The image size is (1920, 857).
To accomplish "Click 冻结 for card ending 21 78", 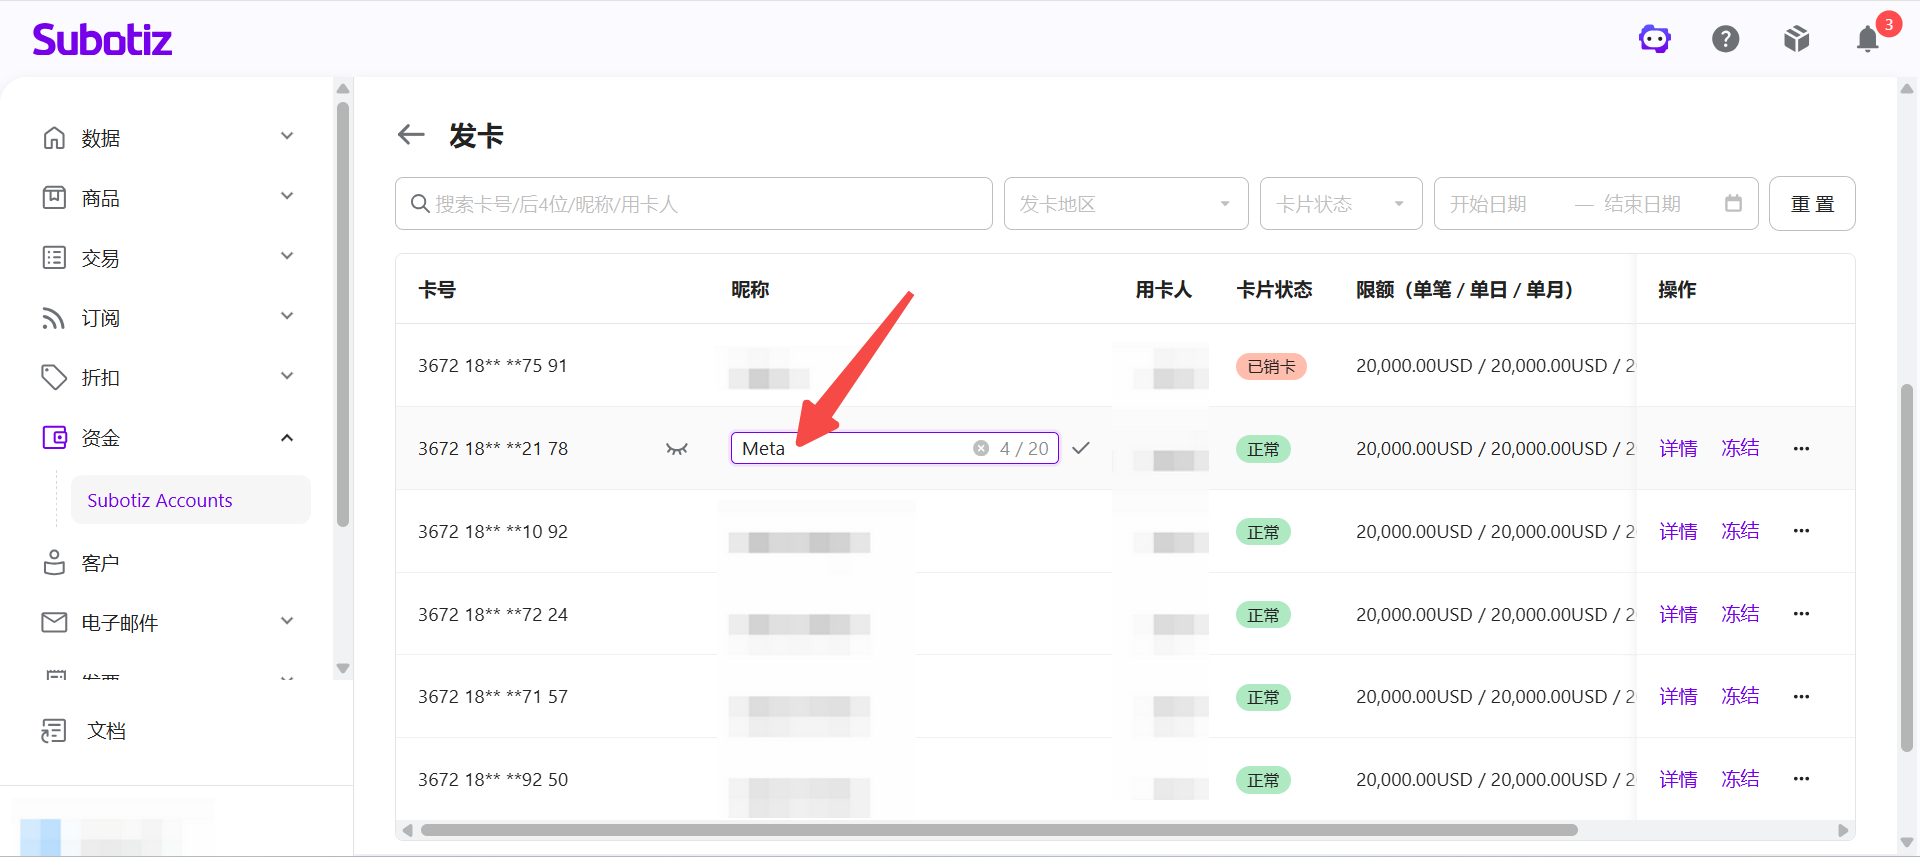I will (1740, 448).
